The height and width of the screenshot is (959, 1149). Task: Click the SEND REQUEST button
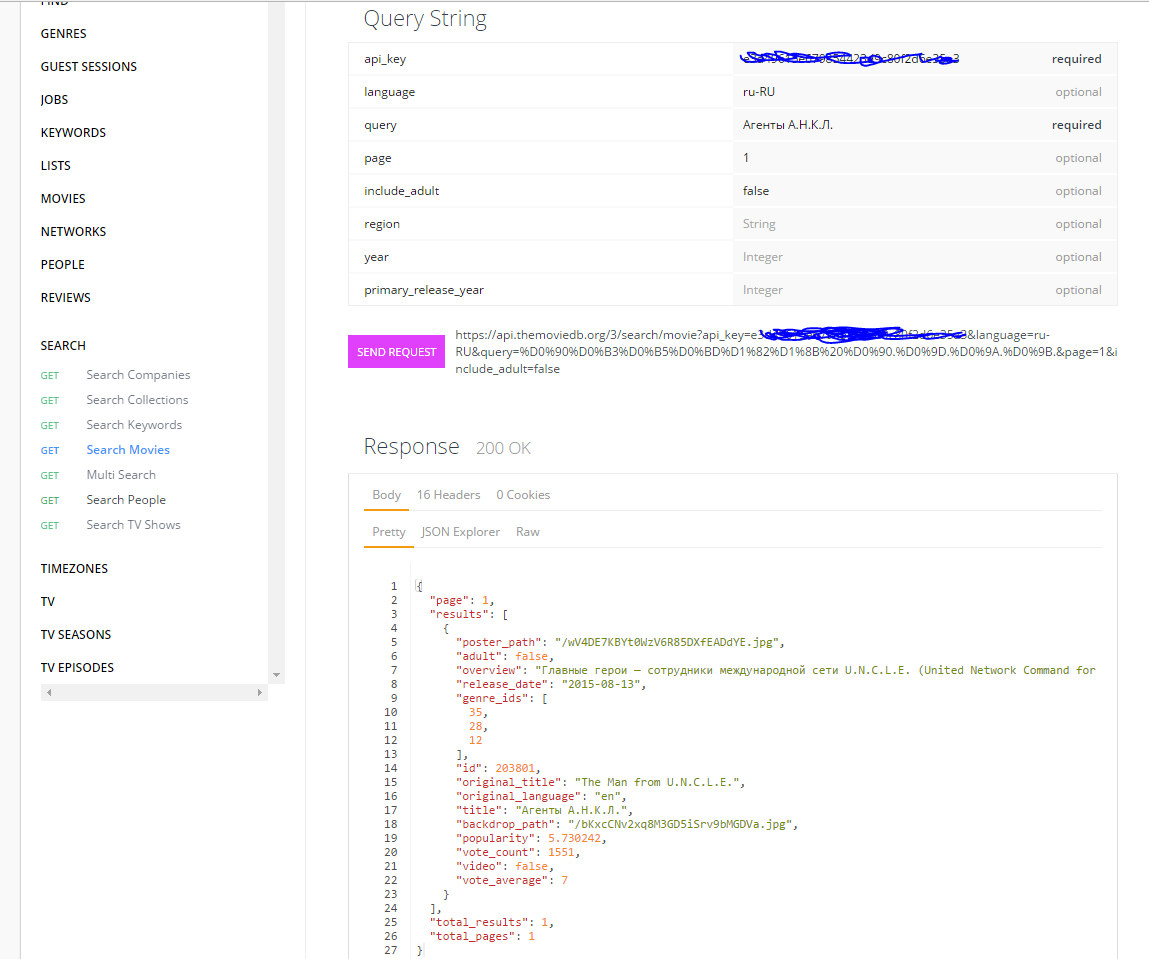coord(396,352)
